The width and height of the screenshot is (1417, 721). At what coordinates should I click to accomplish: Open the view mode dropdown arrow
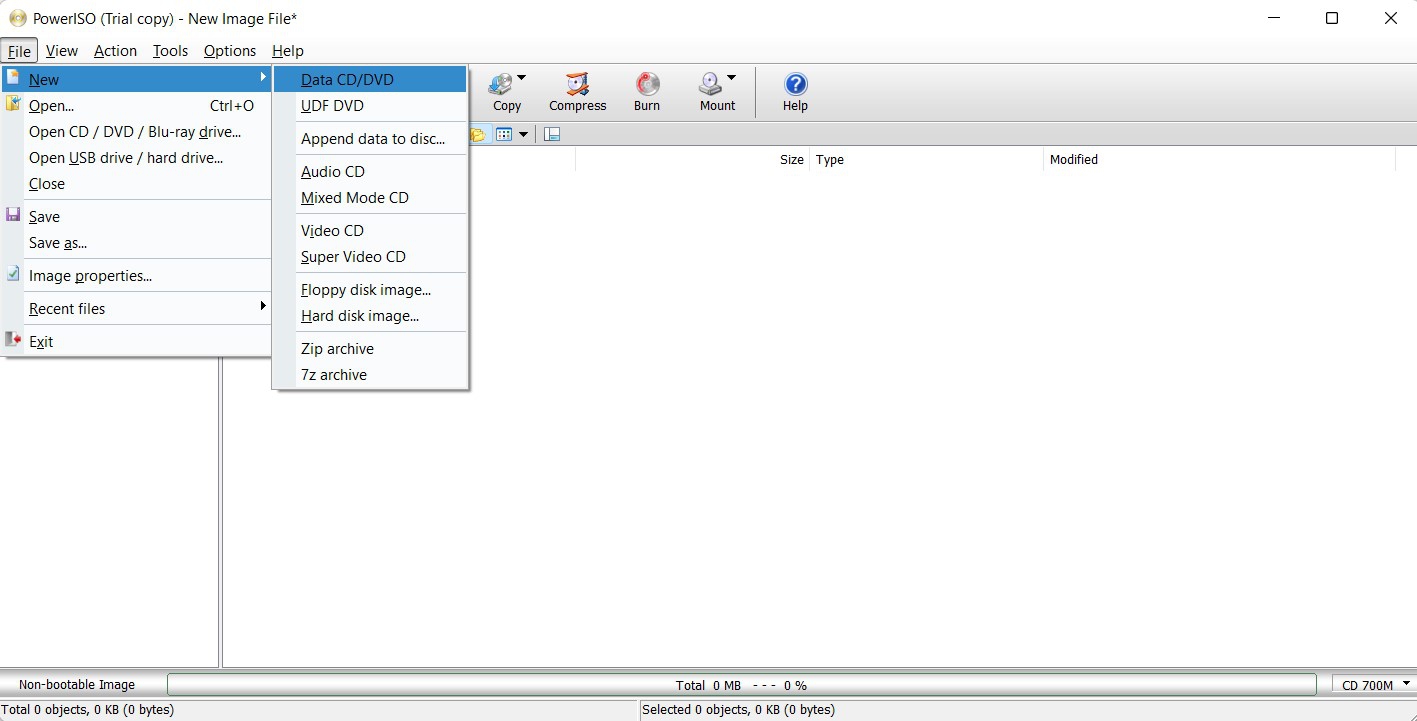[523, 134]
